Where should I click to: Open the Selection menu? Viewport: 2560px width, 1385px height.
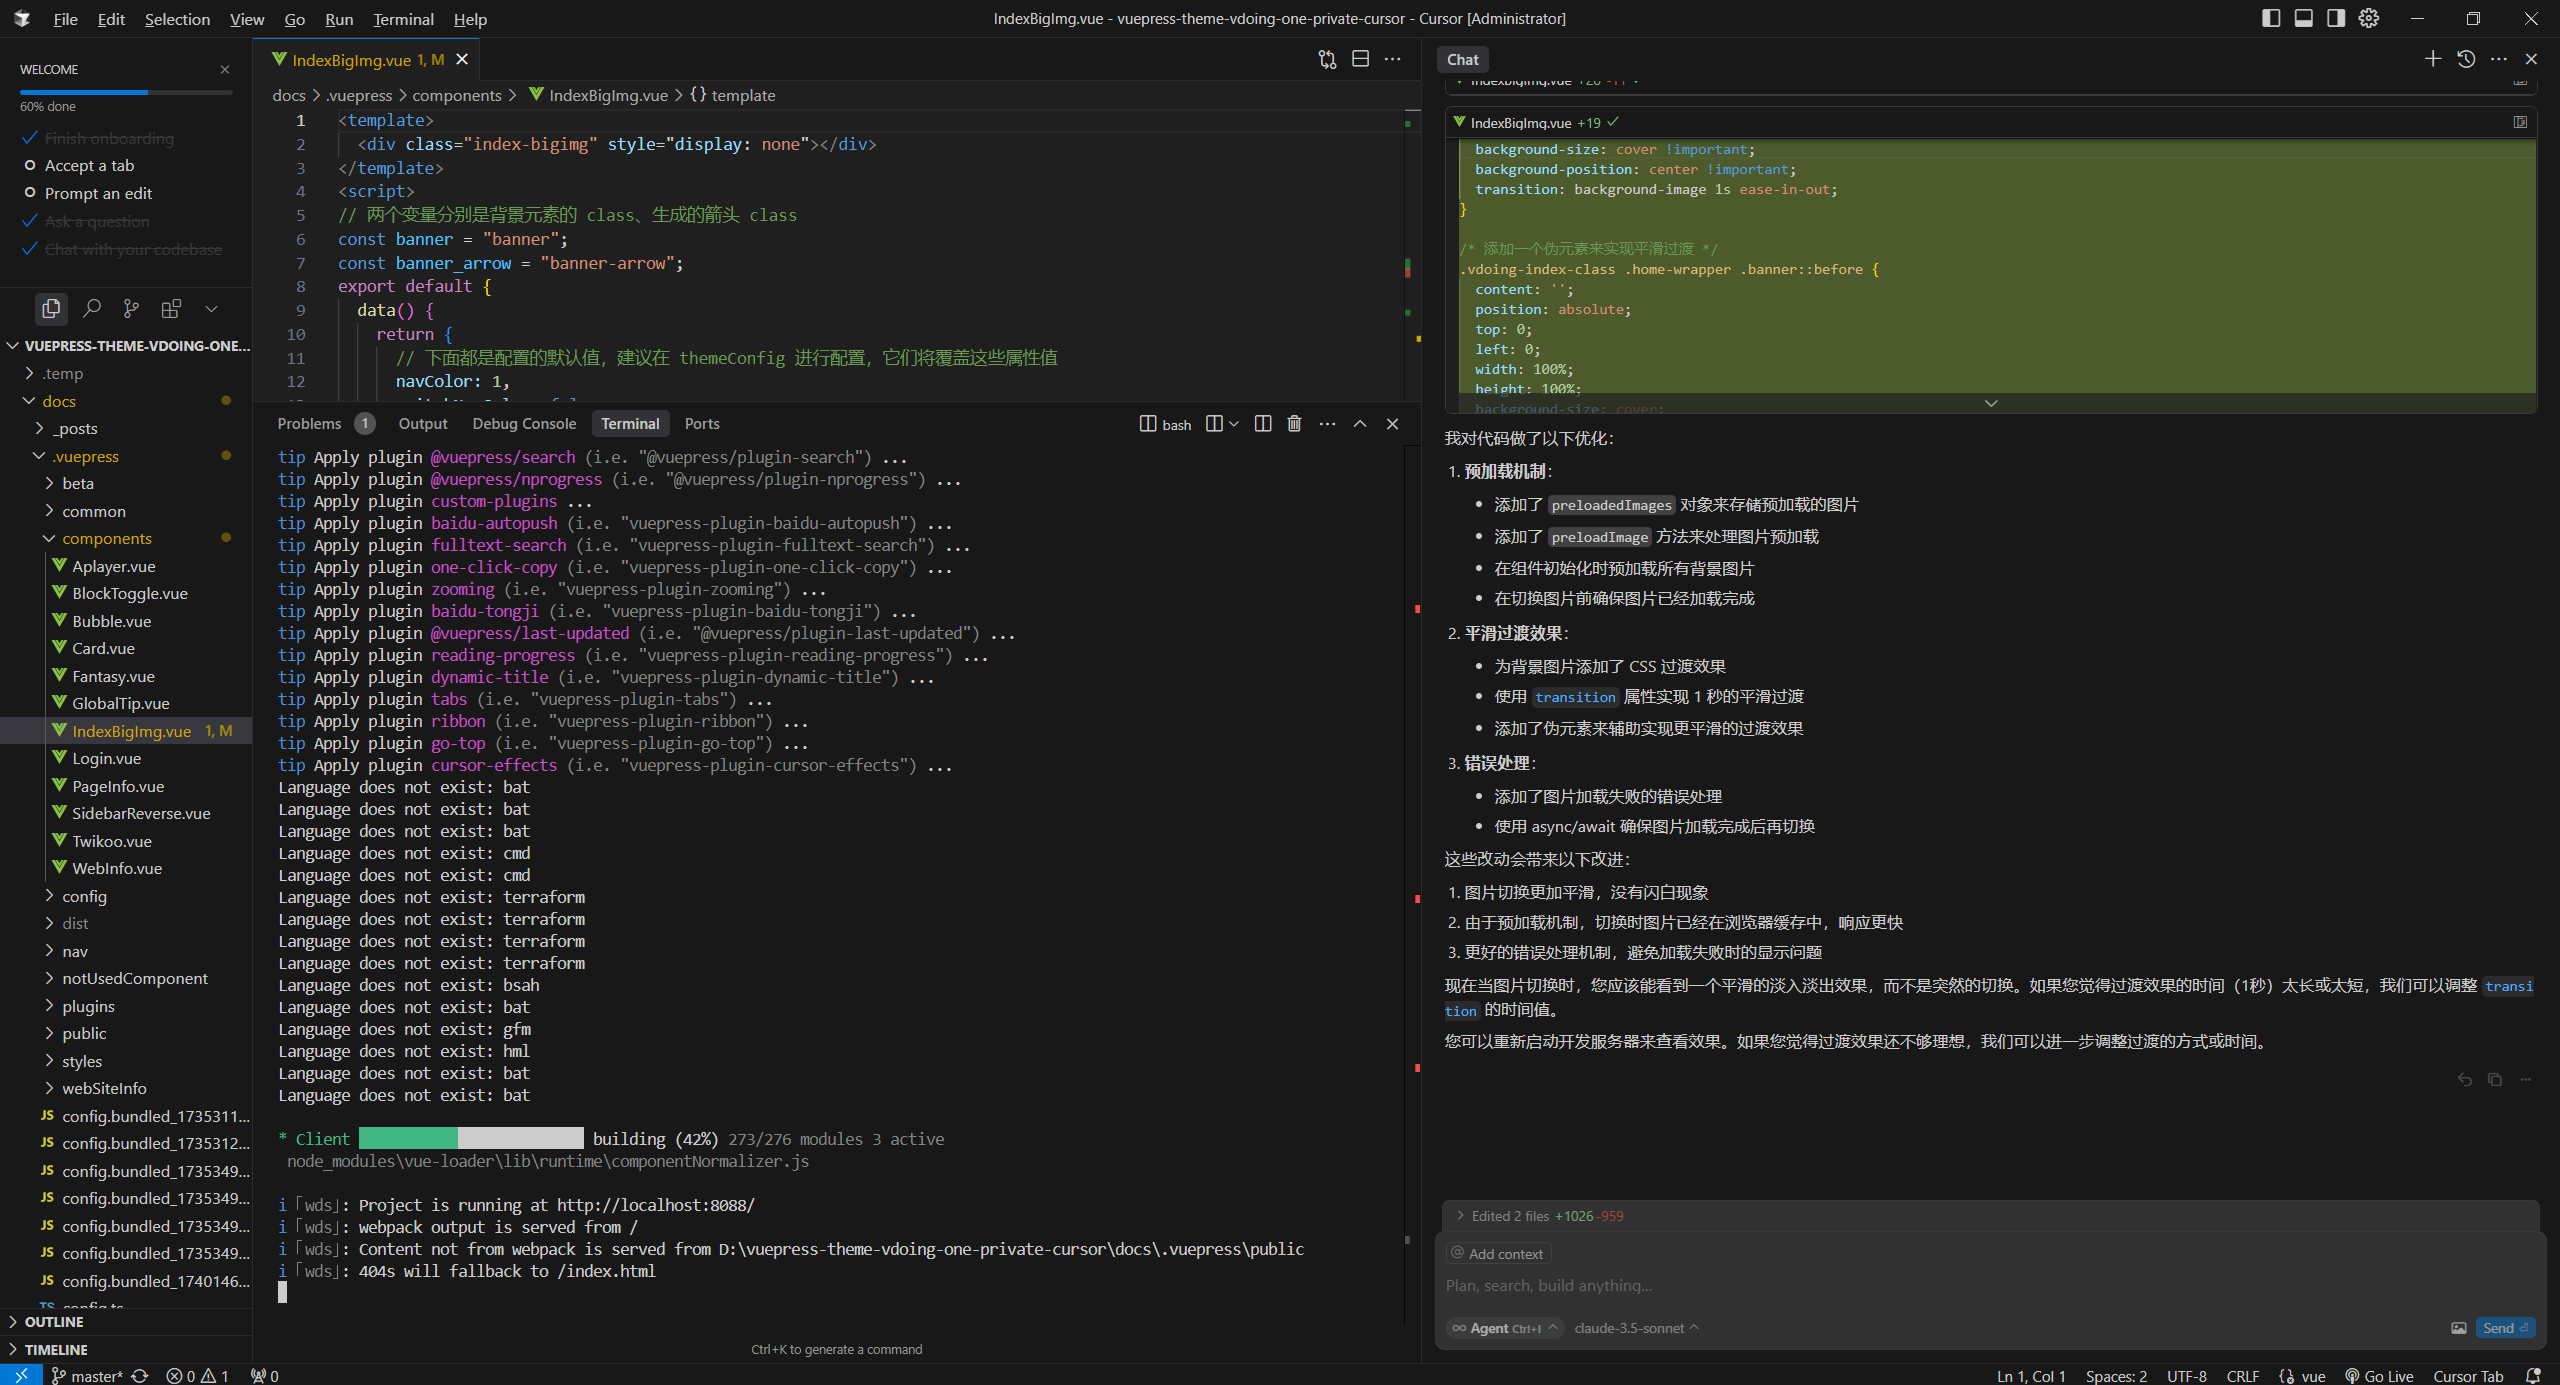[177, 19]
